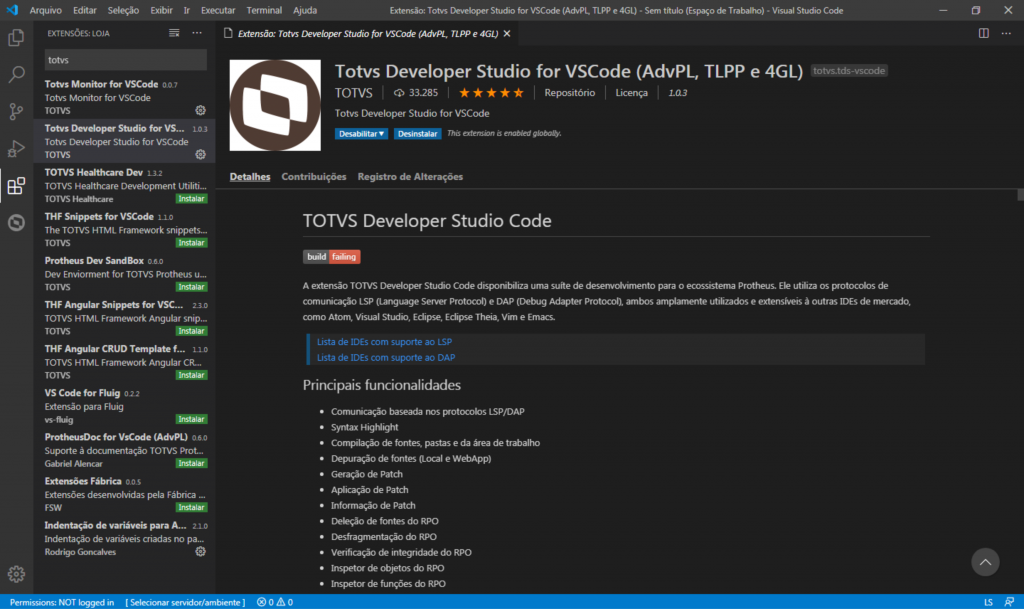Viewport: 1024px width, 609px height.
Task: Install VS Code for Fluig extension
Action: pos(191,419)
